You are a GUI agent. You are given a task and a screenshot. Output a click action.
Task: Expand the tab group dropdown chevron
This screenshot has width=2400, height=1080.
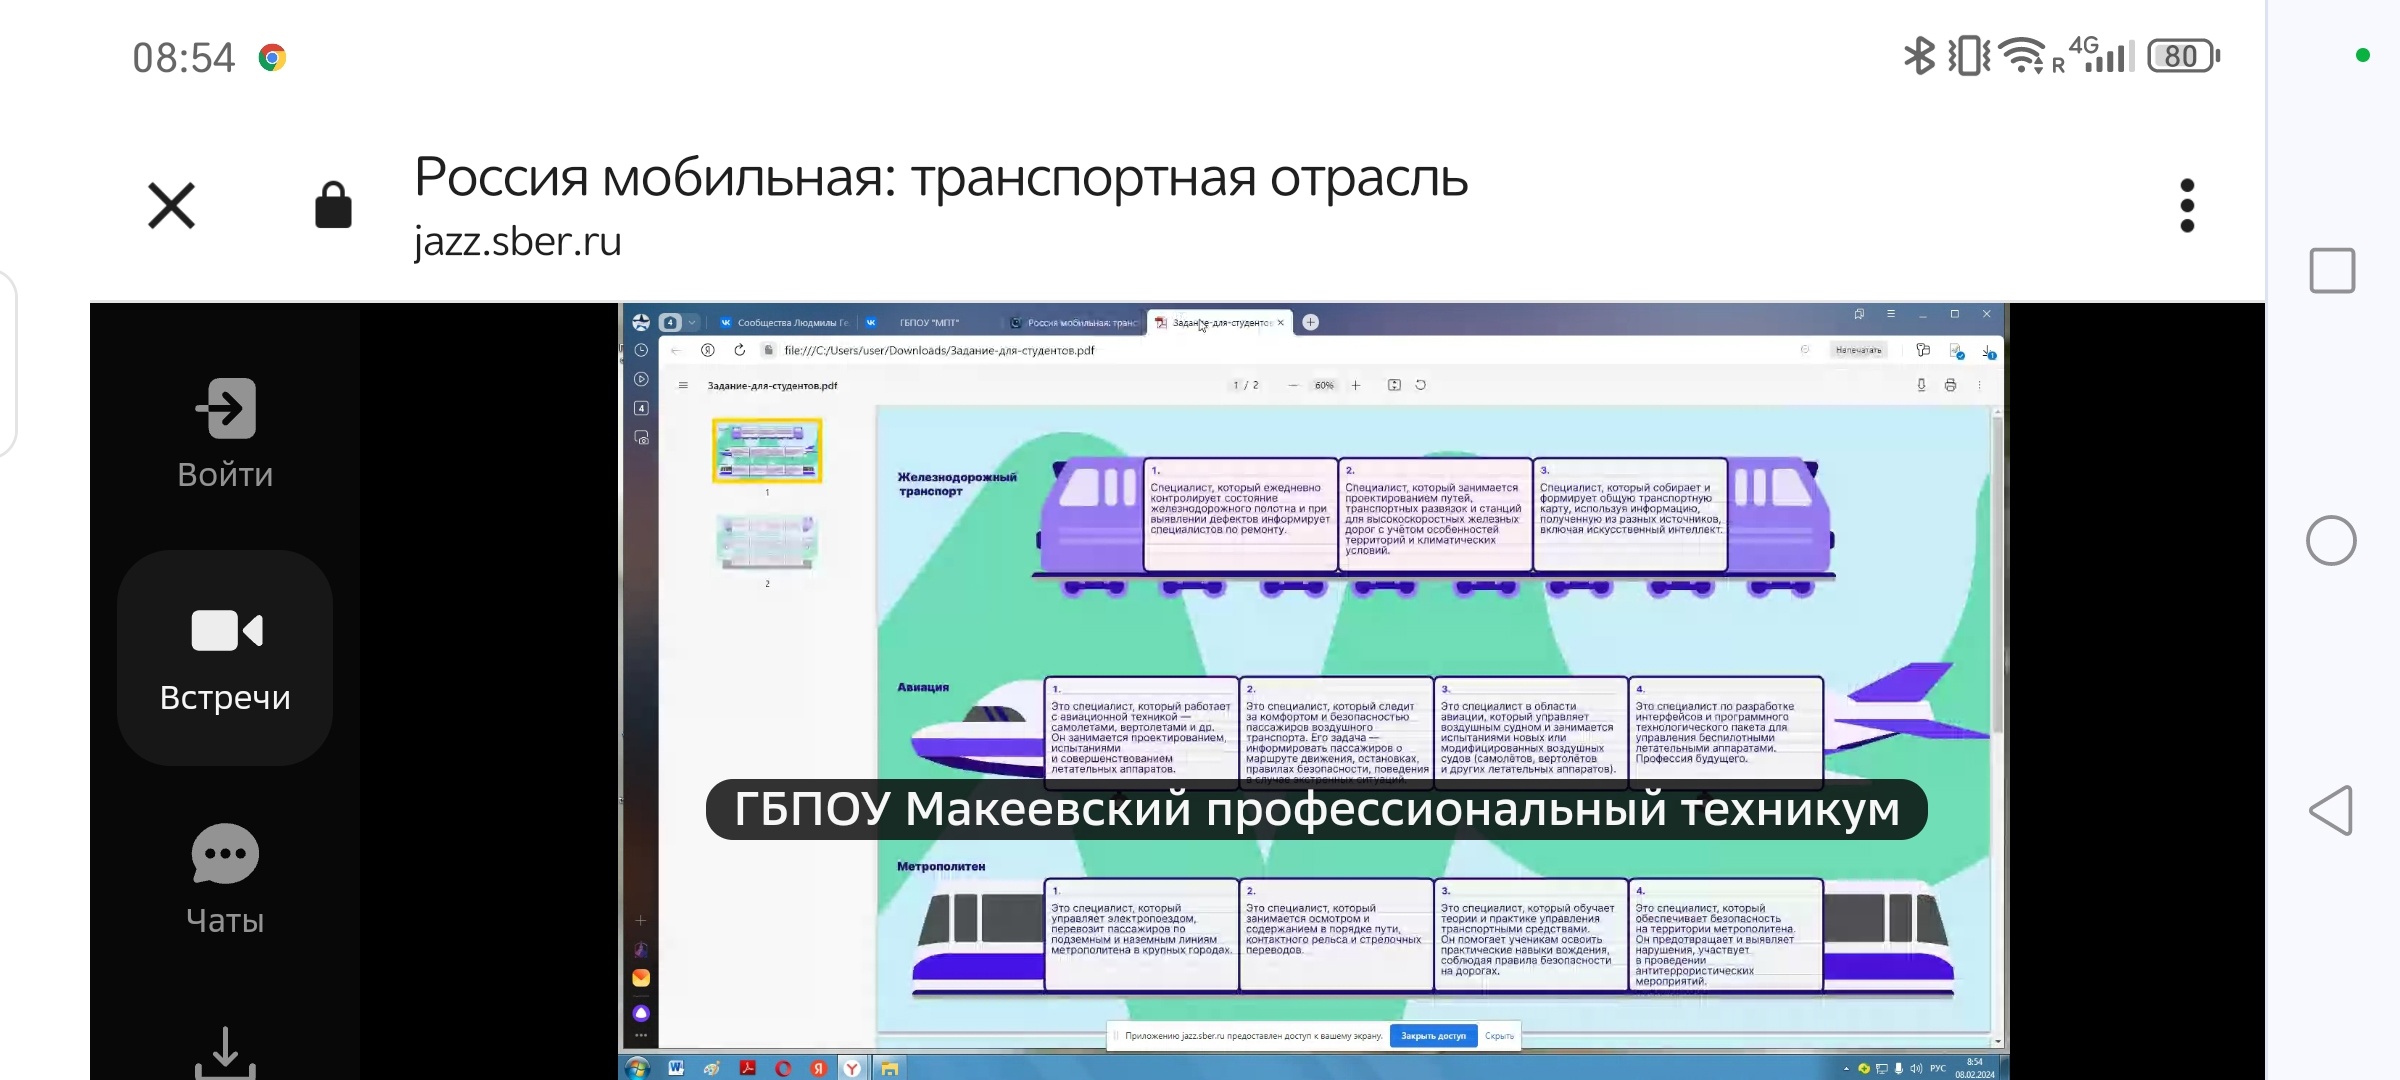pos(692,322)
